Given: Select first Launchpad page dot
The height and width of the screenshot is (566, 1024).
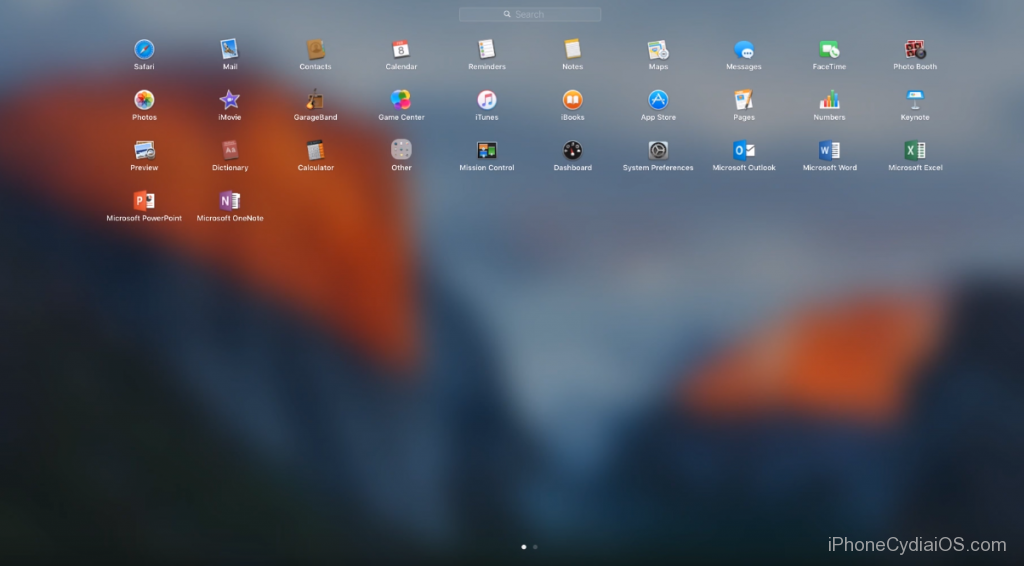Looking at the screenshot, I should 524,547.
